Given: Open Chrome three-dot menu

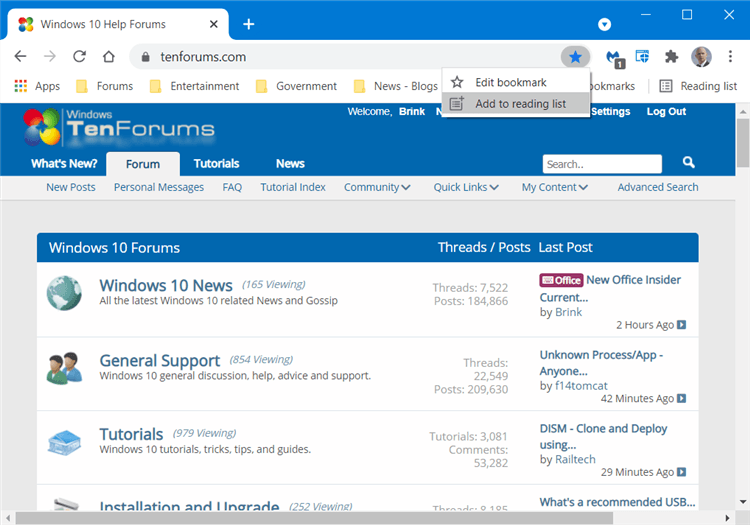Looking at the screenshot, I should pyautogui.click(x=730, y=56).
